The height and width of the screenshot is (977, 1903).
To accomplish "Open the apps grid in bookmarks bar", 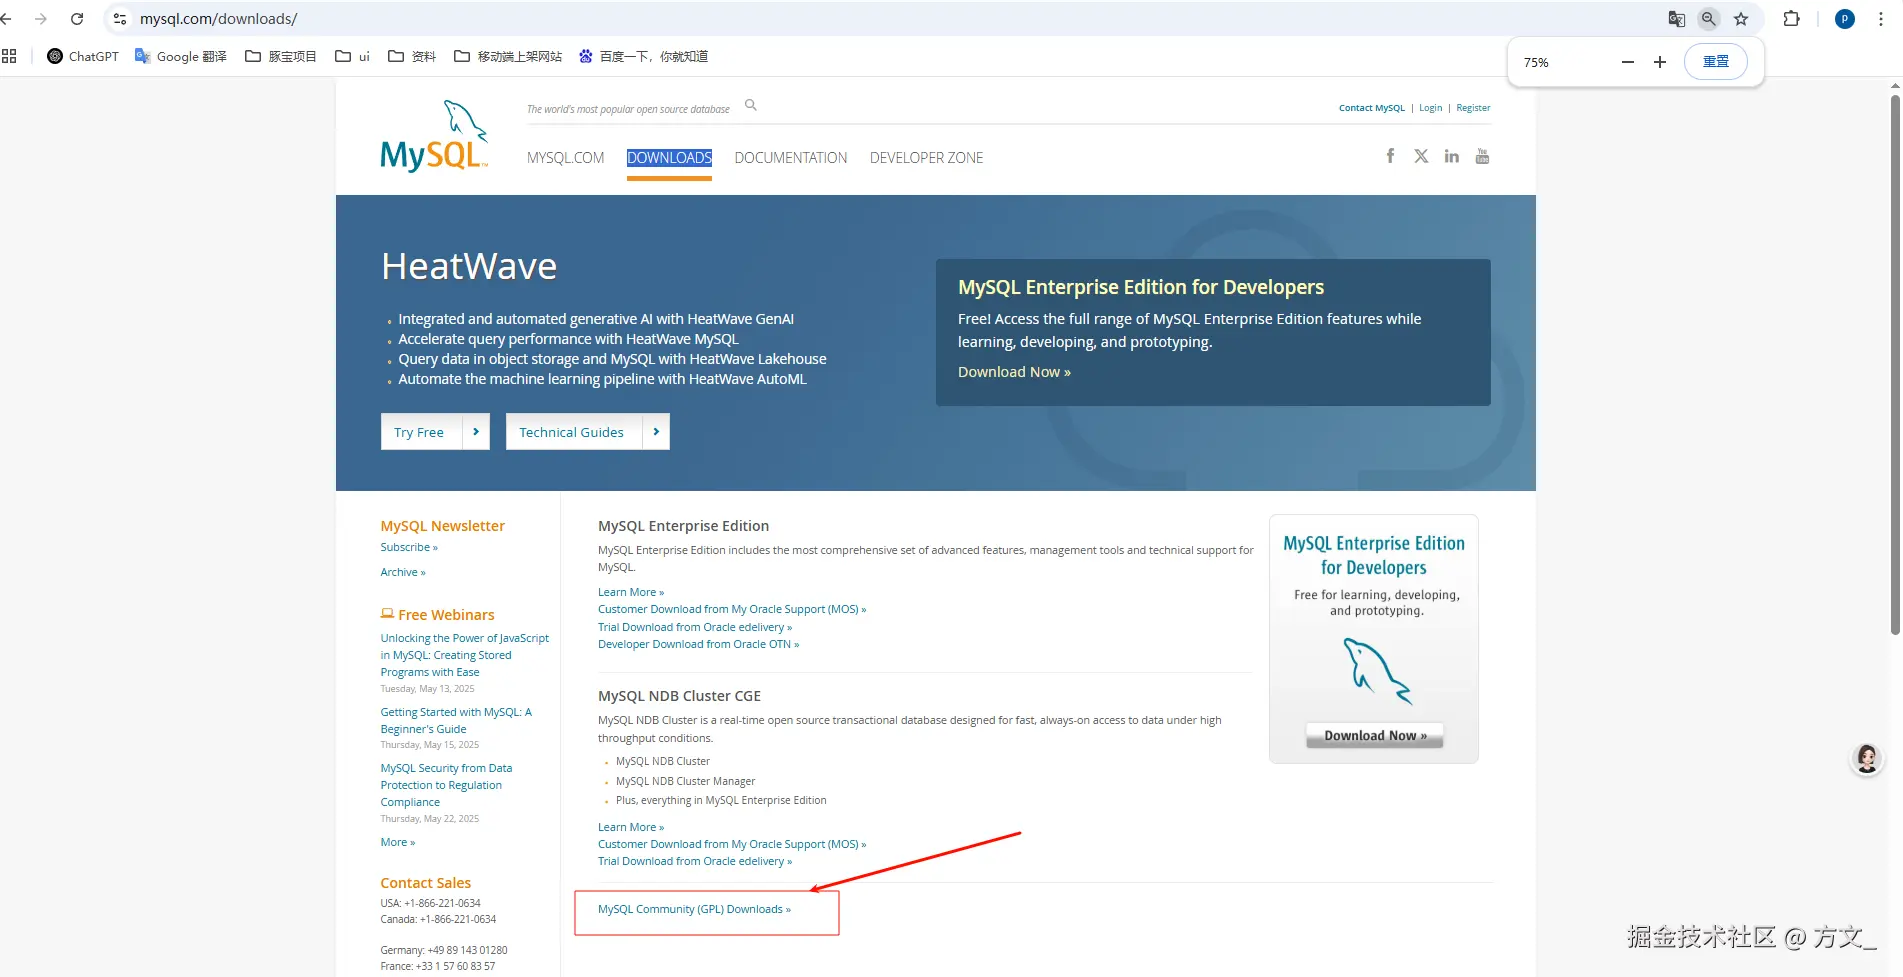I will coord(9,56).
